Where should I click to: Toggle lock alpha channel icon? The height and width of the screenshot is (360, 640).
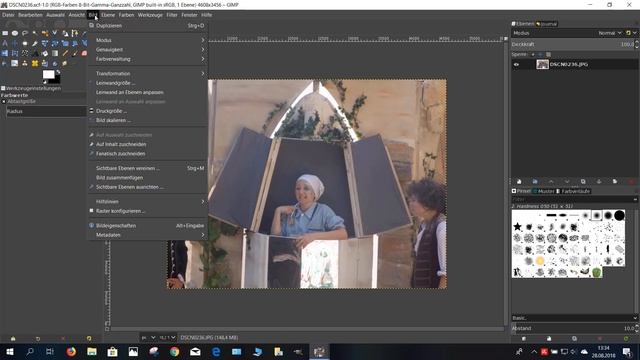(548, 54)
